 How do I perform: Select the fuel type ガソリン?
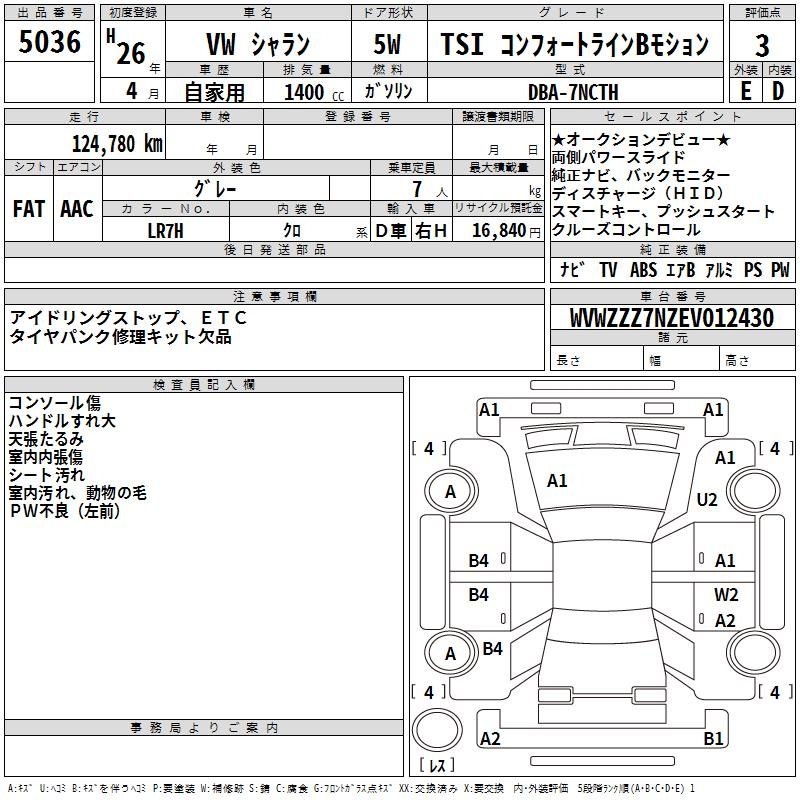[x=388, y=91]
